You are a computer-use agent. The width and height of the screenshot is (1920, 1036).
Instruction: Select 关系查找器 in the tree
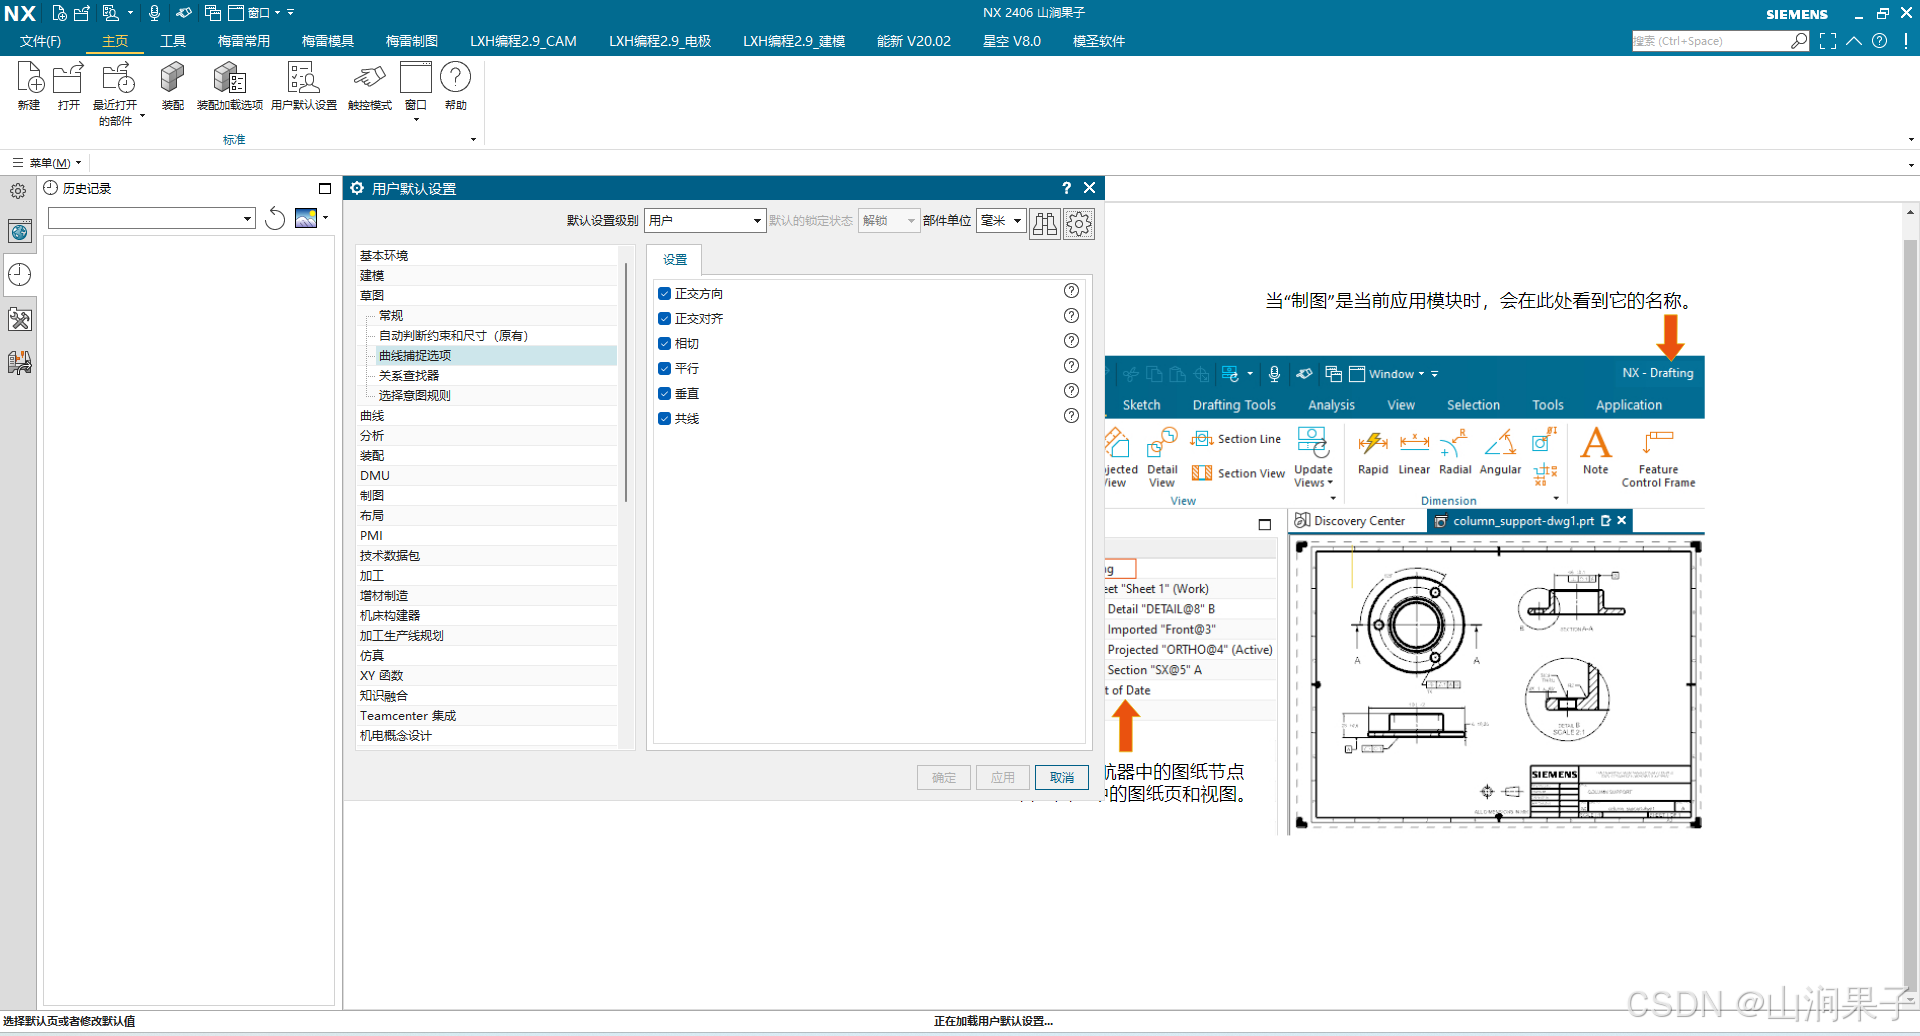[409, 376]
